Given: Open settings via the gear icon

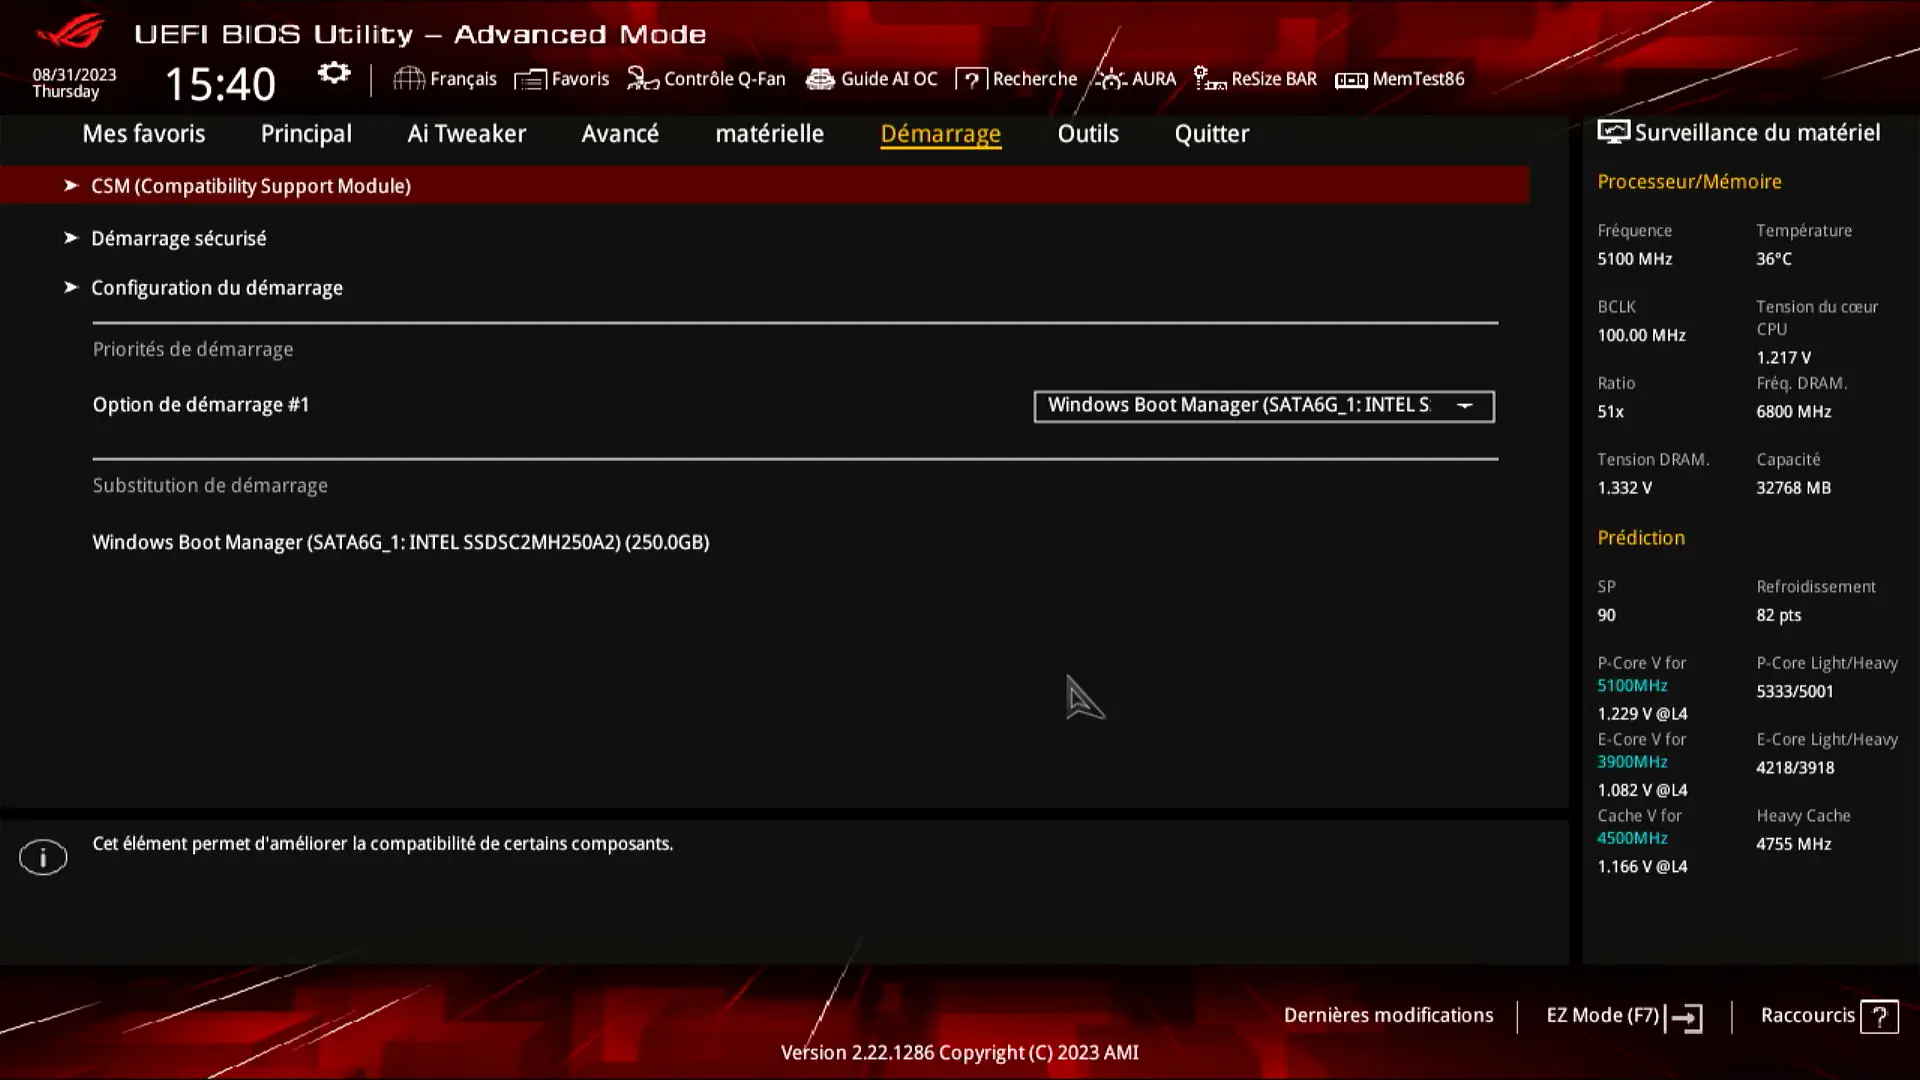Looking at the screenshot, I should click(x=334, y=74).
